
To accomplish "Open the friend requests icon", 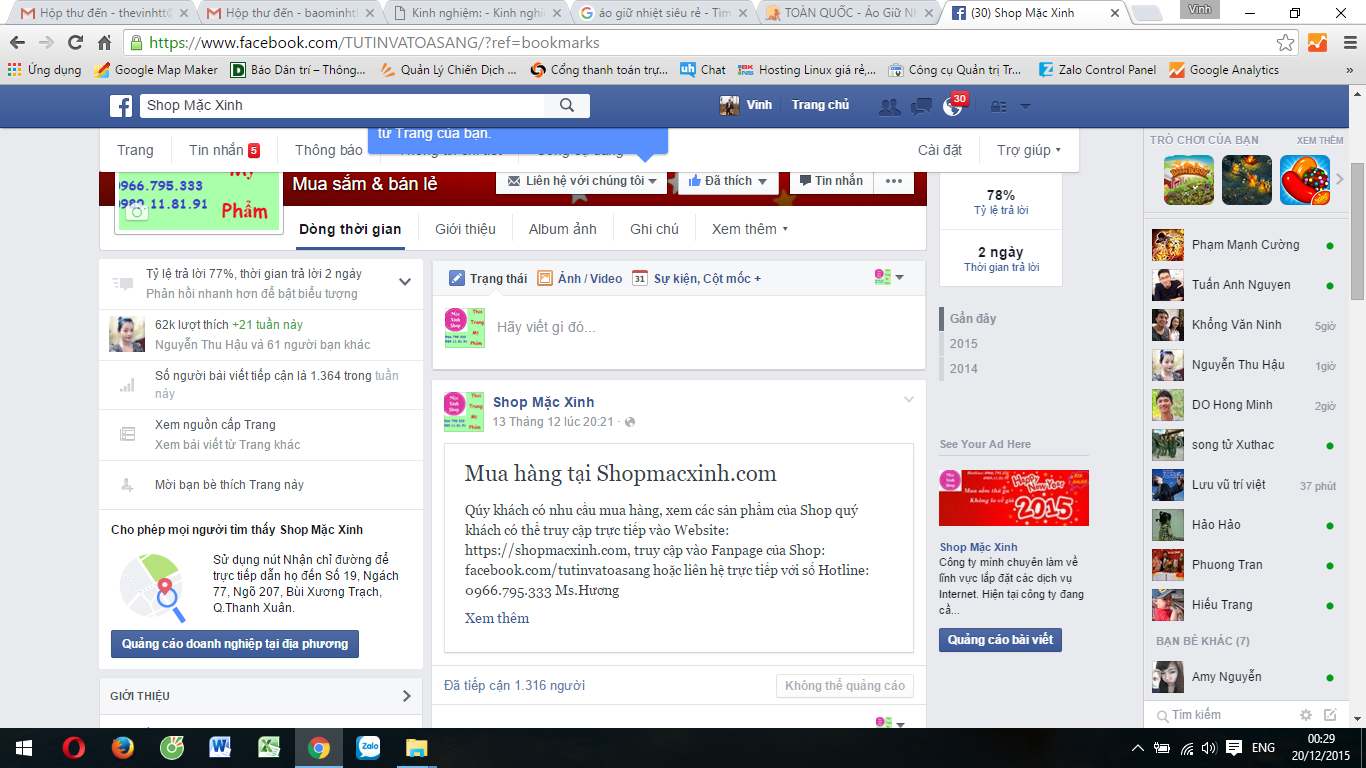I will coord(888,106).
